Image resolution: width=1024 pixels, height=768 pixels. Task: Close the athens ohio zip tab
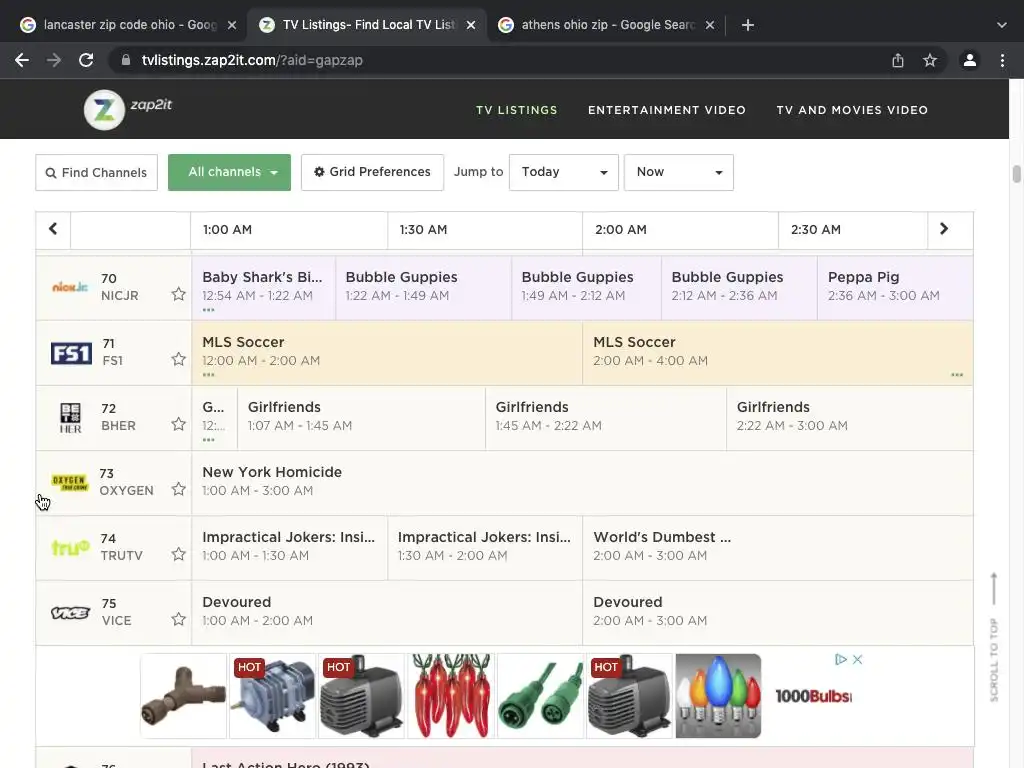click(x=710, y=25)
